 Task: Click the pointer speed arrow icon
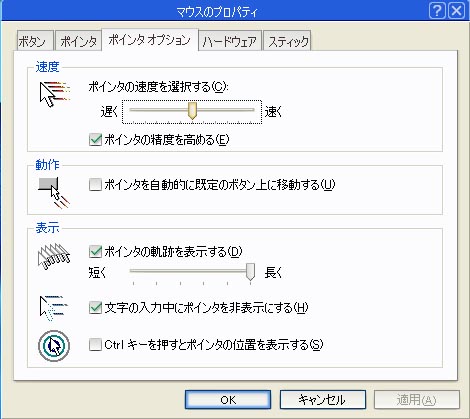pos(55,94)
